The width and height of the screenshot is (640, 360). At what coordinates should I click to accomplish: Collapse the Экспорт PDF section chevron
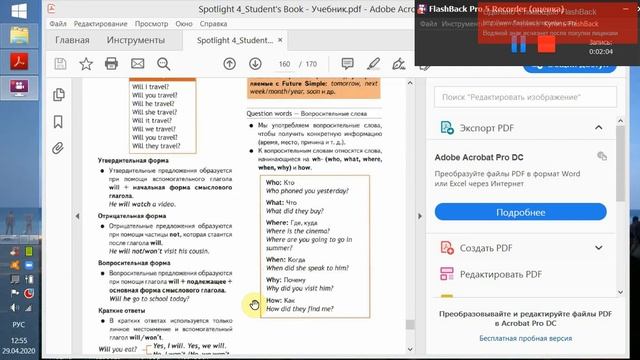(x=598, y=128)
